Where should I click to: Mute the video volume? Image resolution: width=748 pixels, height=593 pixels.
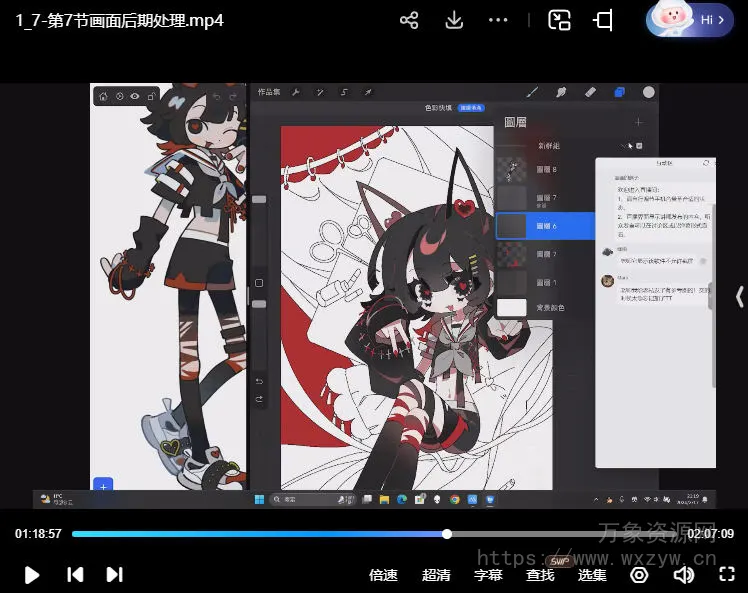(683, 575)
